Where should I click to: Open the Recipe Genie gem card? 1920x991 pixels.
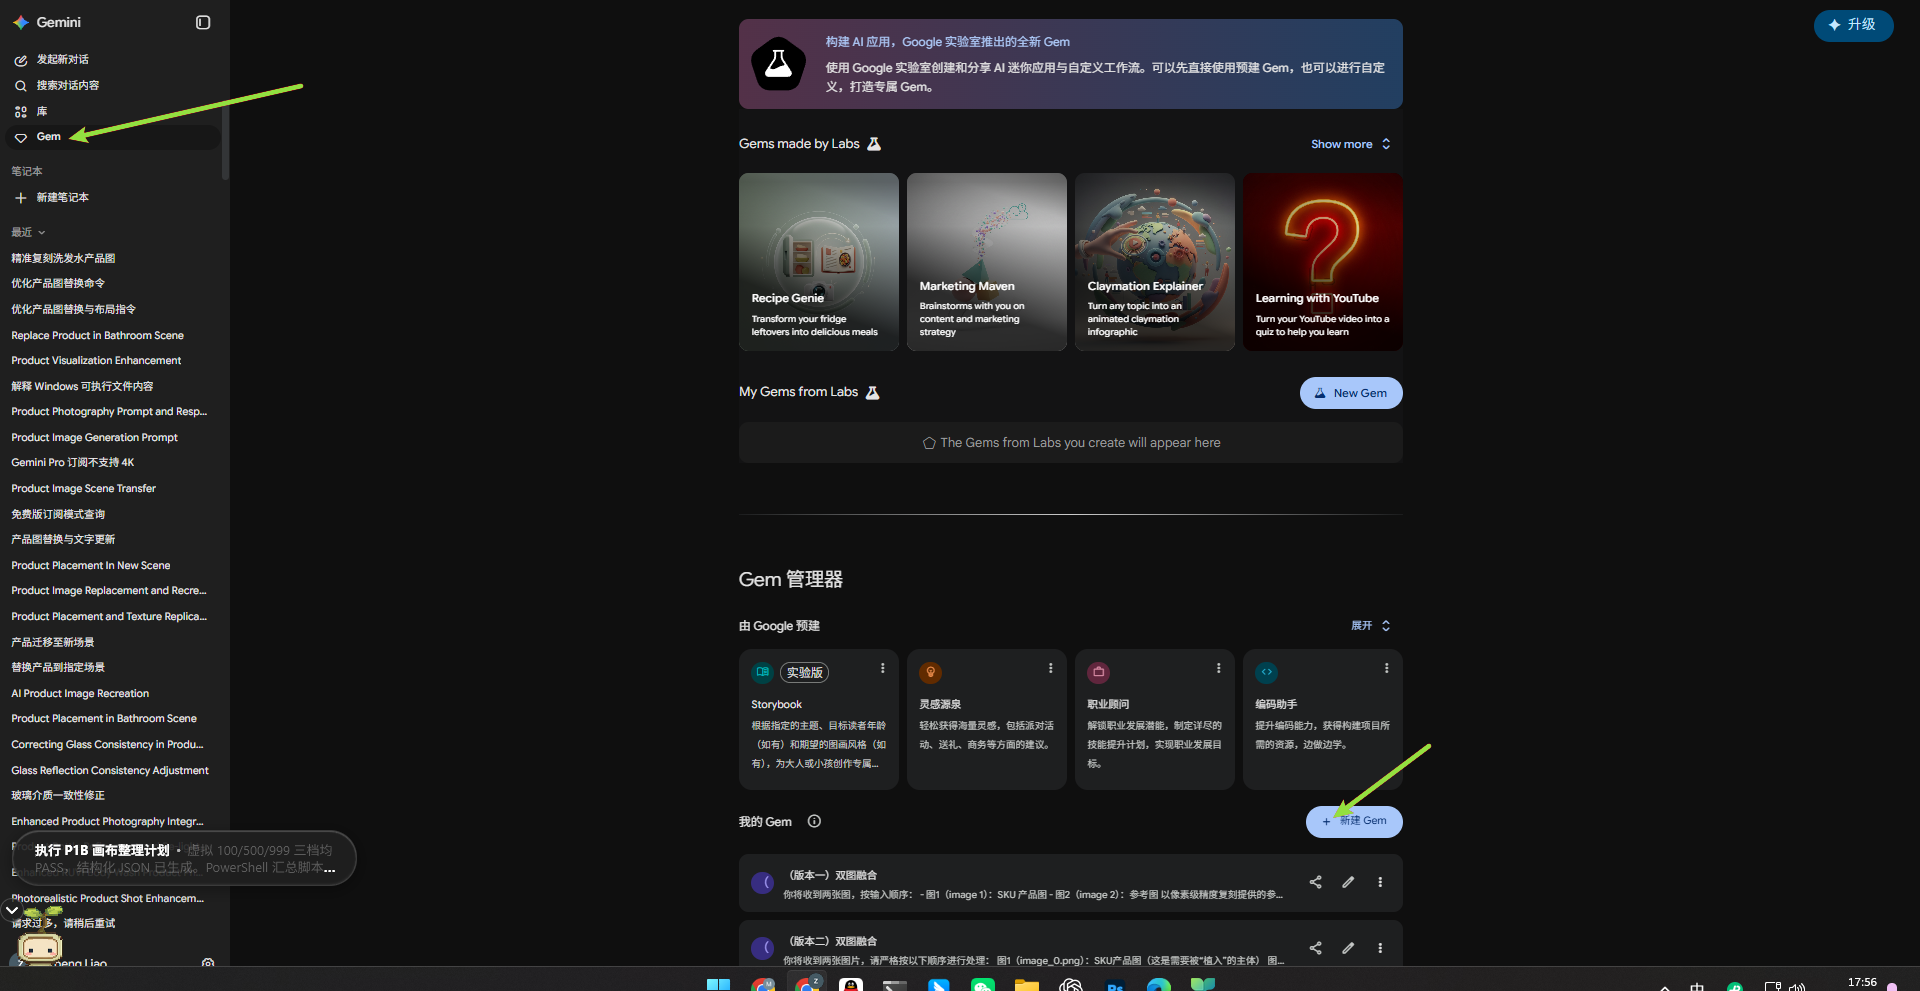pos(818,262)
